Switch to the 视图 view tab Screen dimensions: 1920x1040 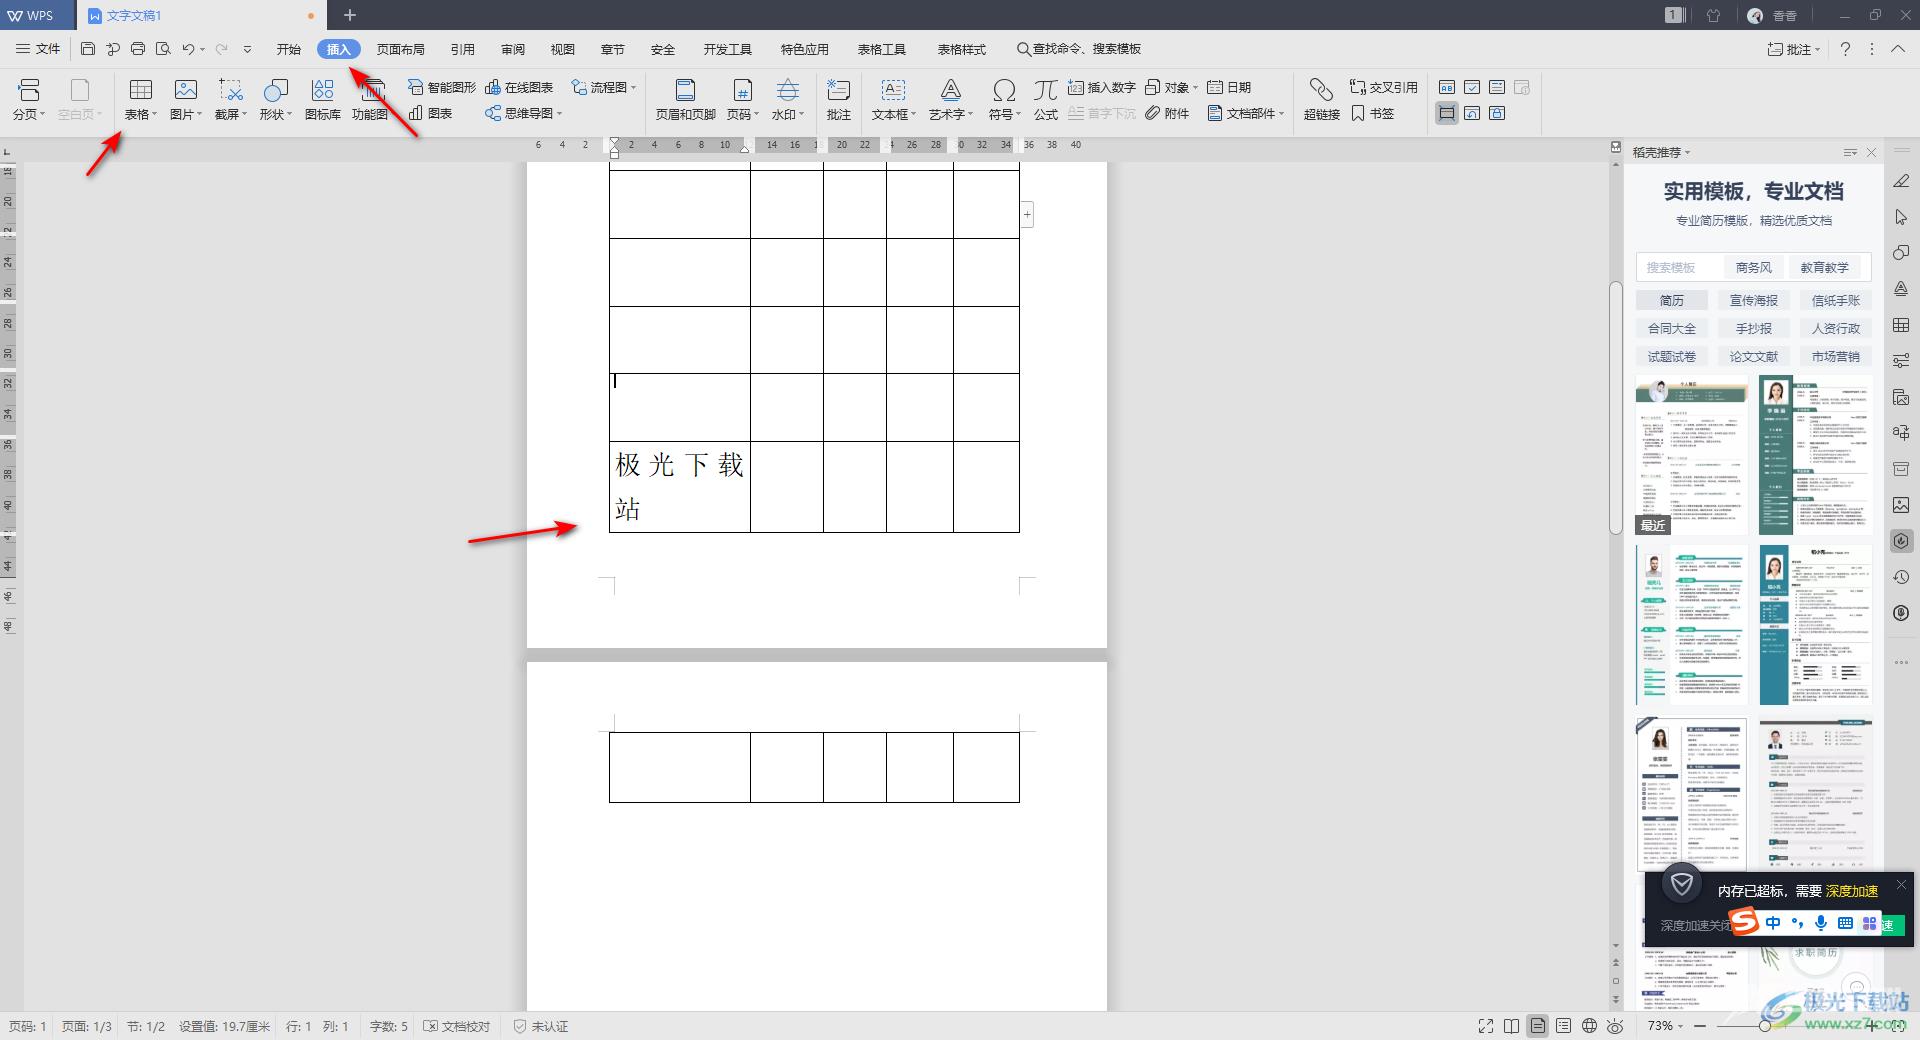(x=562, y=48)
